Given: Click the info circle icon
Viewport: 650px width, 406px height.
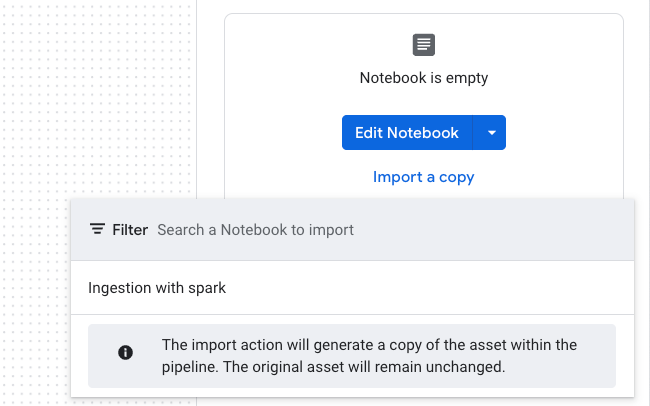Looking at the screenshot, I should tap(126, 353).
